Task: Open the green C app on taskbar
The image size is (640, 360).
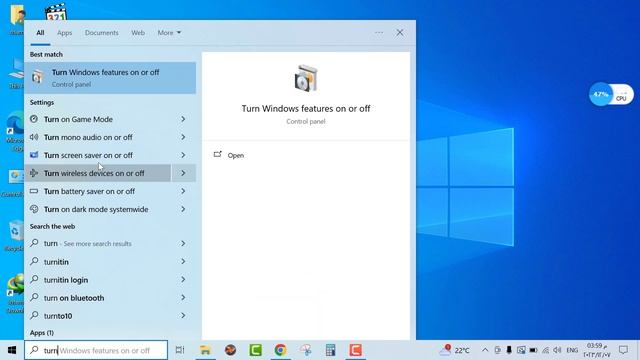Action: pos(256,350)
